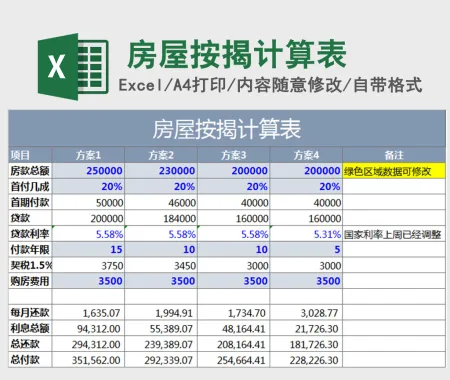This screenshot has height=380, width=450.
Task: Select deed tax cell 3450
Action: 161,265
